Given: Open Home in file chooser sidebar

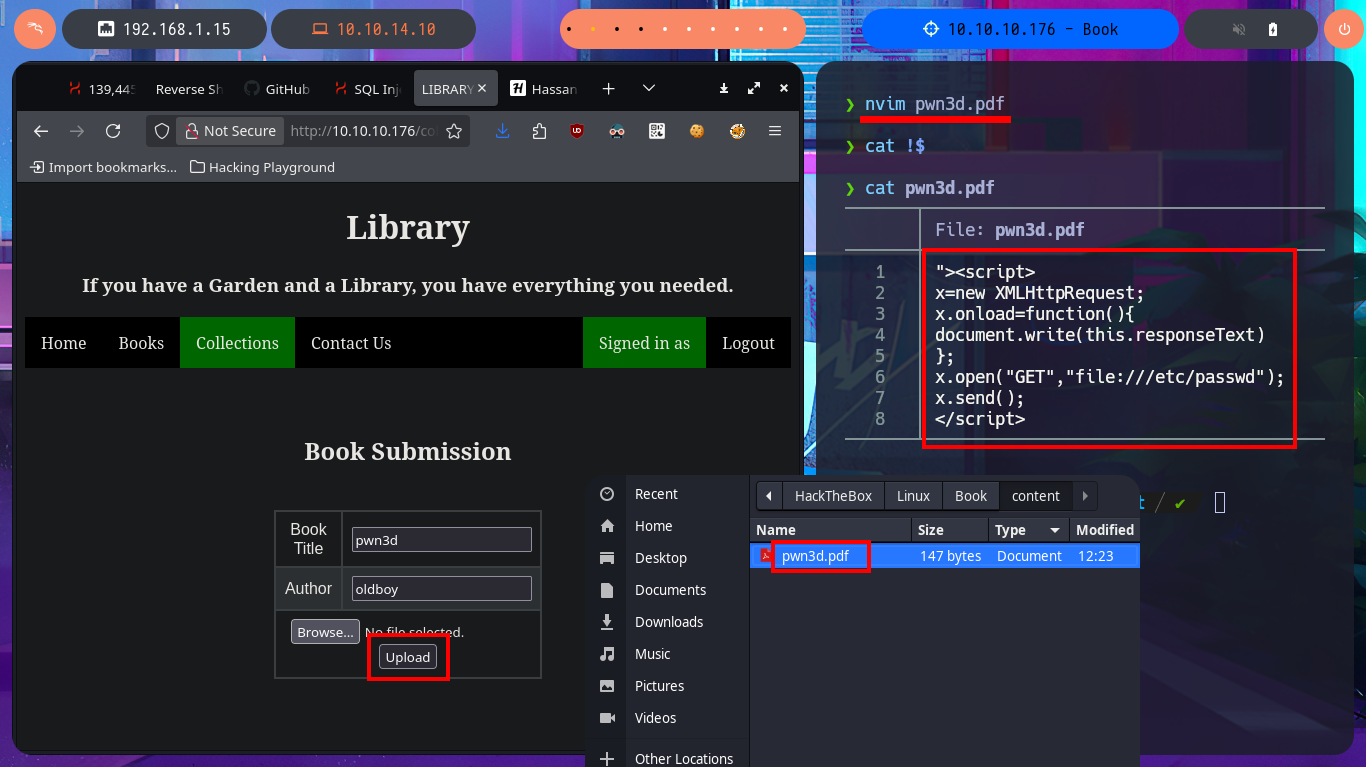Looking at the screenshot, I should (667, 526).
